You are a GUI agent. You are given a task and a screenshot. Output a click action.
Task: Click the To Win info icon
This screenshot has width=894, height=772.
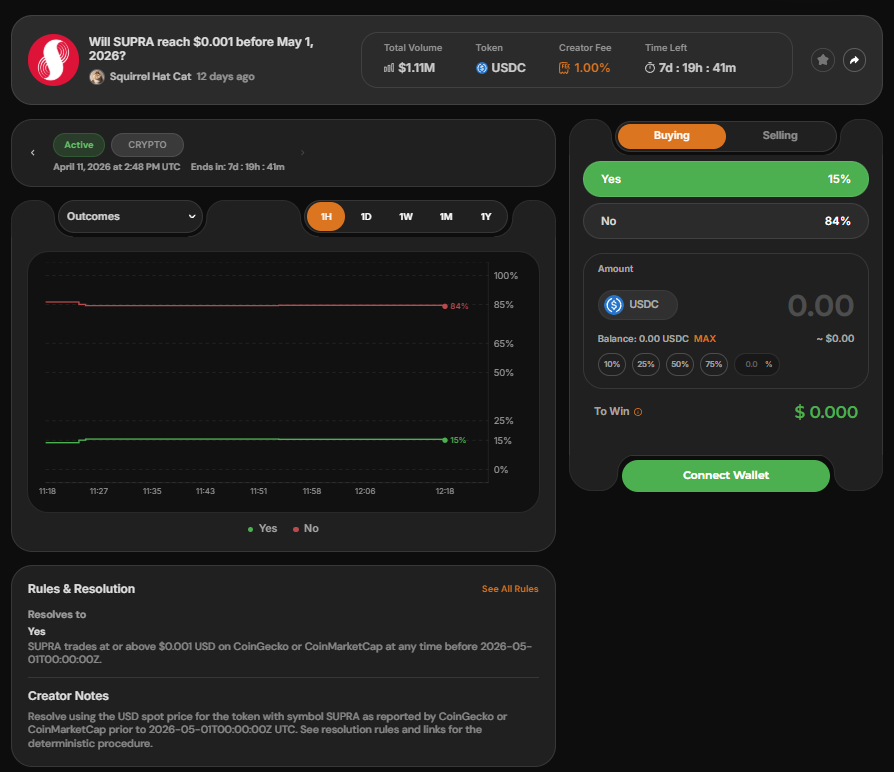(638, 412)
